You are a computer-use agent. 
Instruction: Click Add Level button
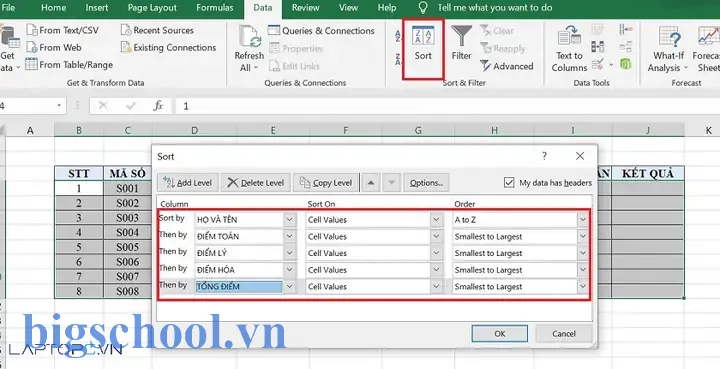187,183
